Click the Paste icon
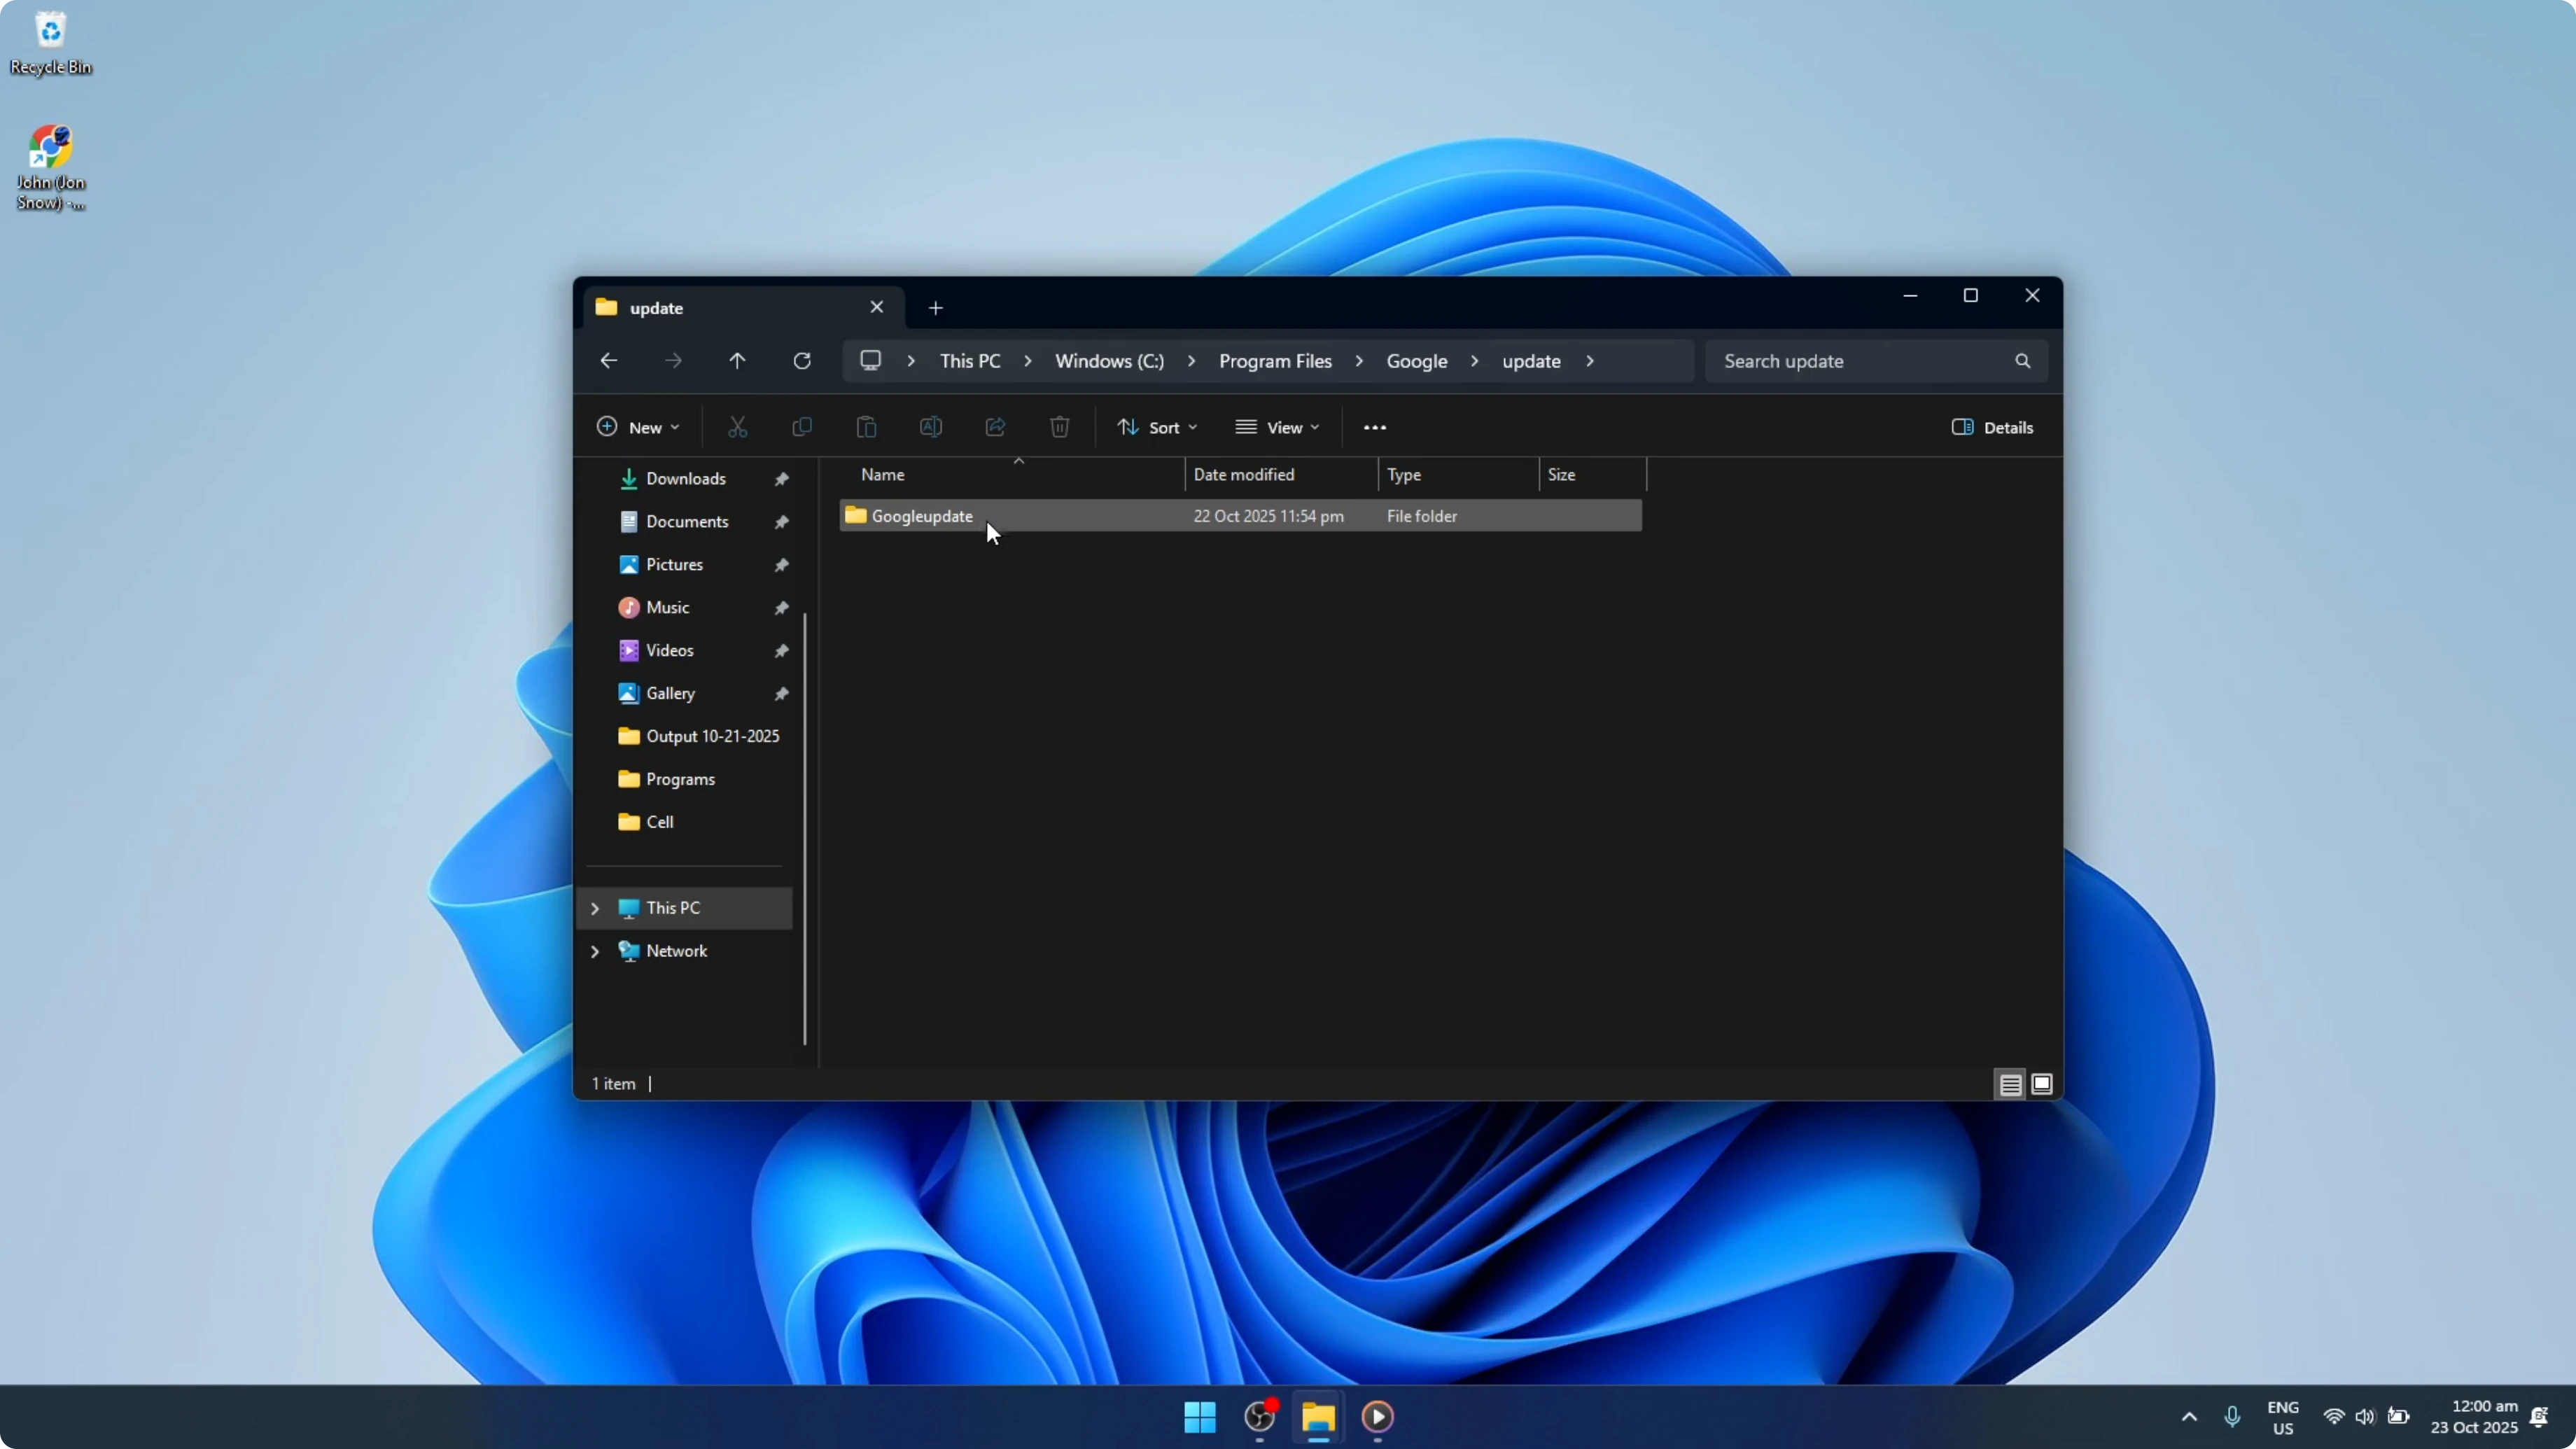 866,427
